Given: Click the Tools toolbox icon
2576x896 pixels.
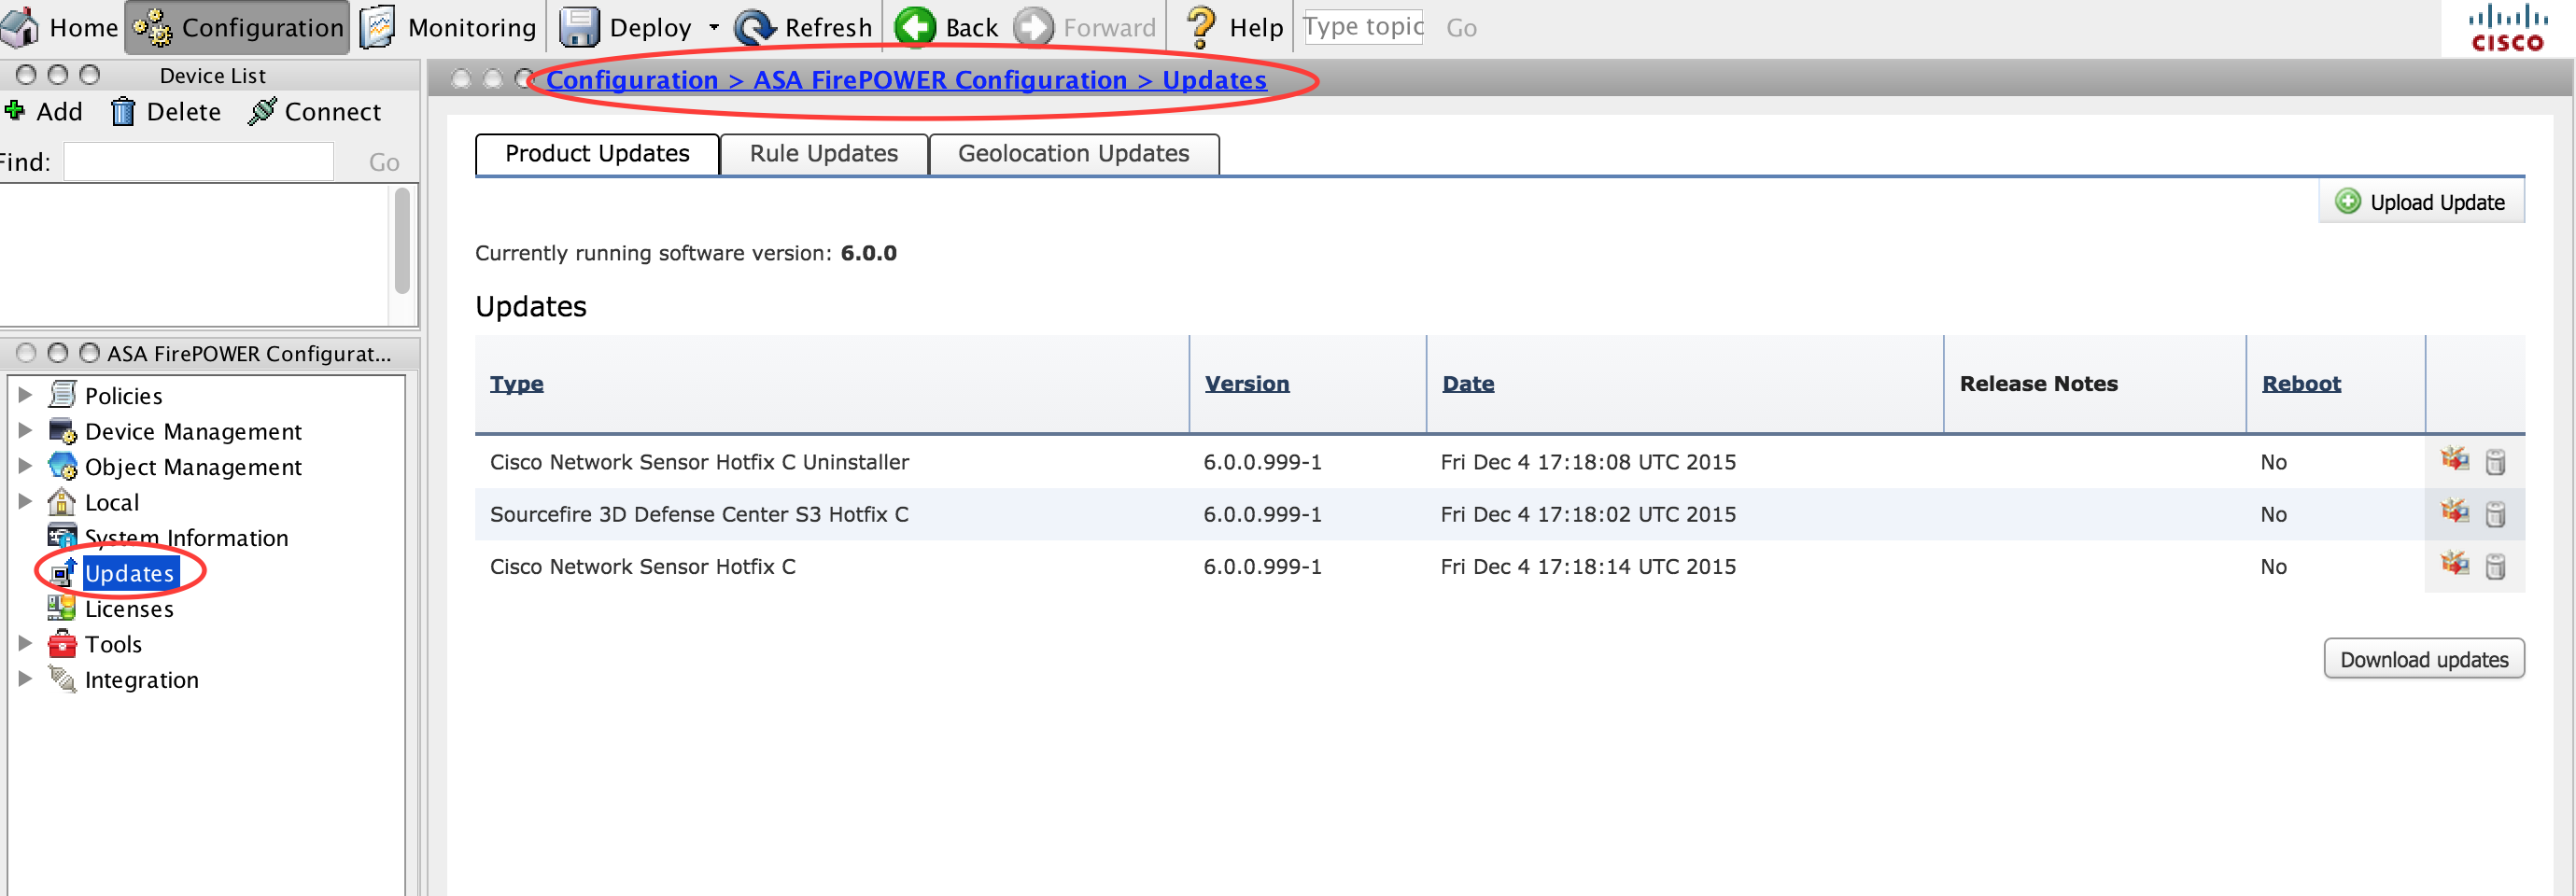Looking at the screenshot, I should tap(62, 644).
